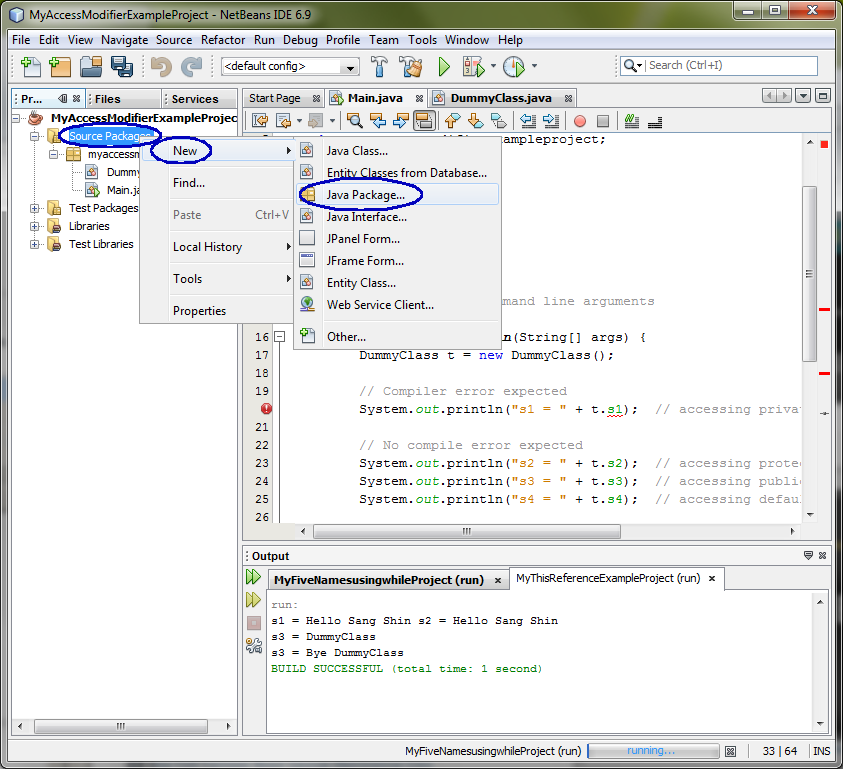Image resolution: width=843 pixels, height=769 pixels.
Task: Expand the Test Packages node
Action: [34, 208]
